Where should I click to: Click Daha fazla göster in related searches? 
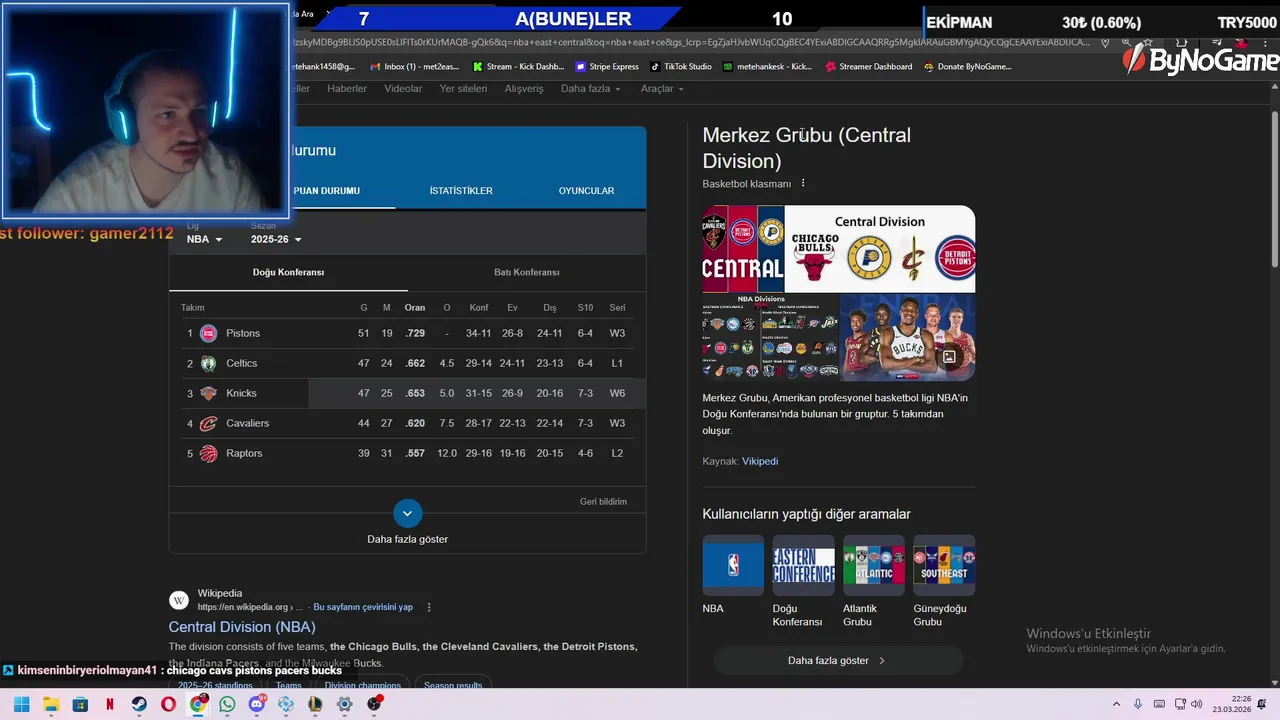837,660
